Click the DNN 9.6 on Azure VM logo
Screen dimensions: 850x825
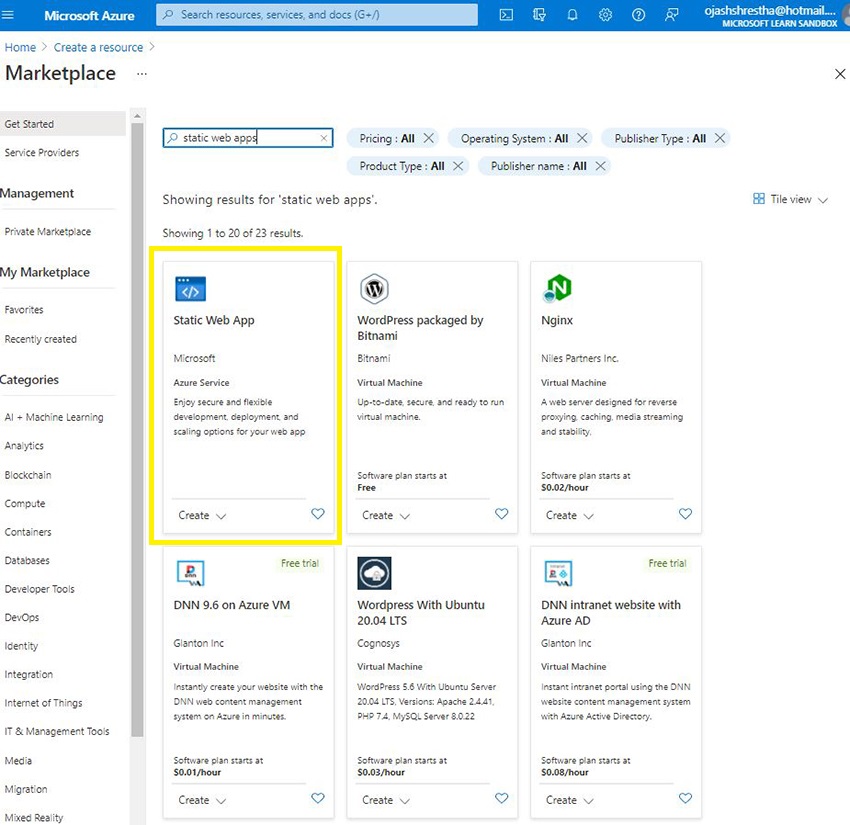pos(190,573)
